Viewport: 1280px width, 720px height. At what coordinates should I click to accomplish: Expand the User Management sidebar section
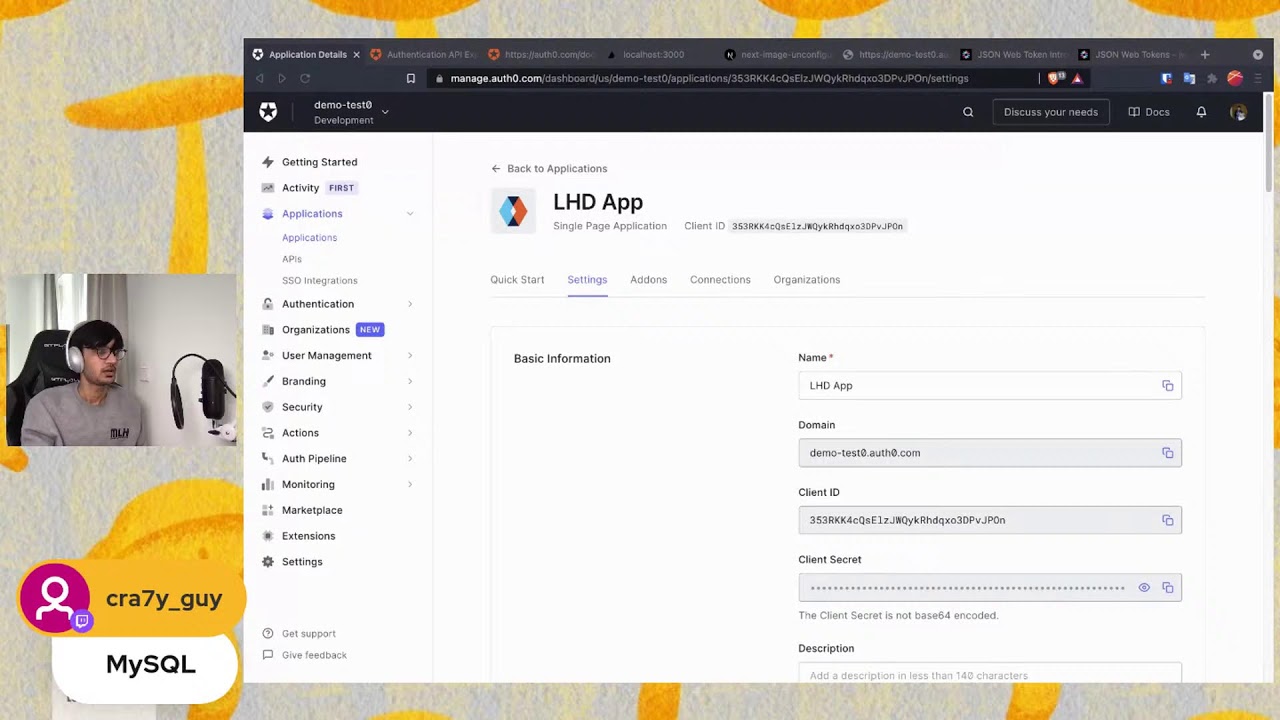[x=410, y=356]
